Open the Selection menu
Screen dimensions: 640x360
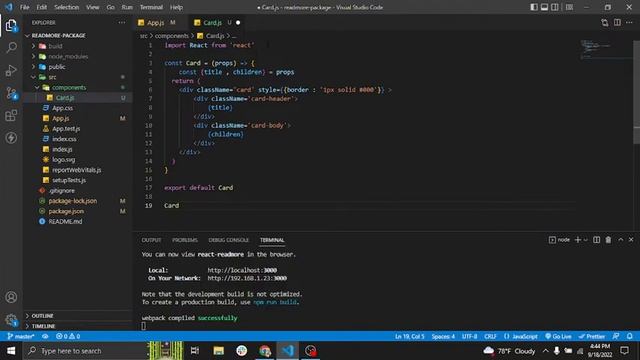(67, 7)
